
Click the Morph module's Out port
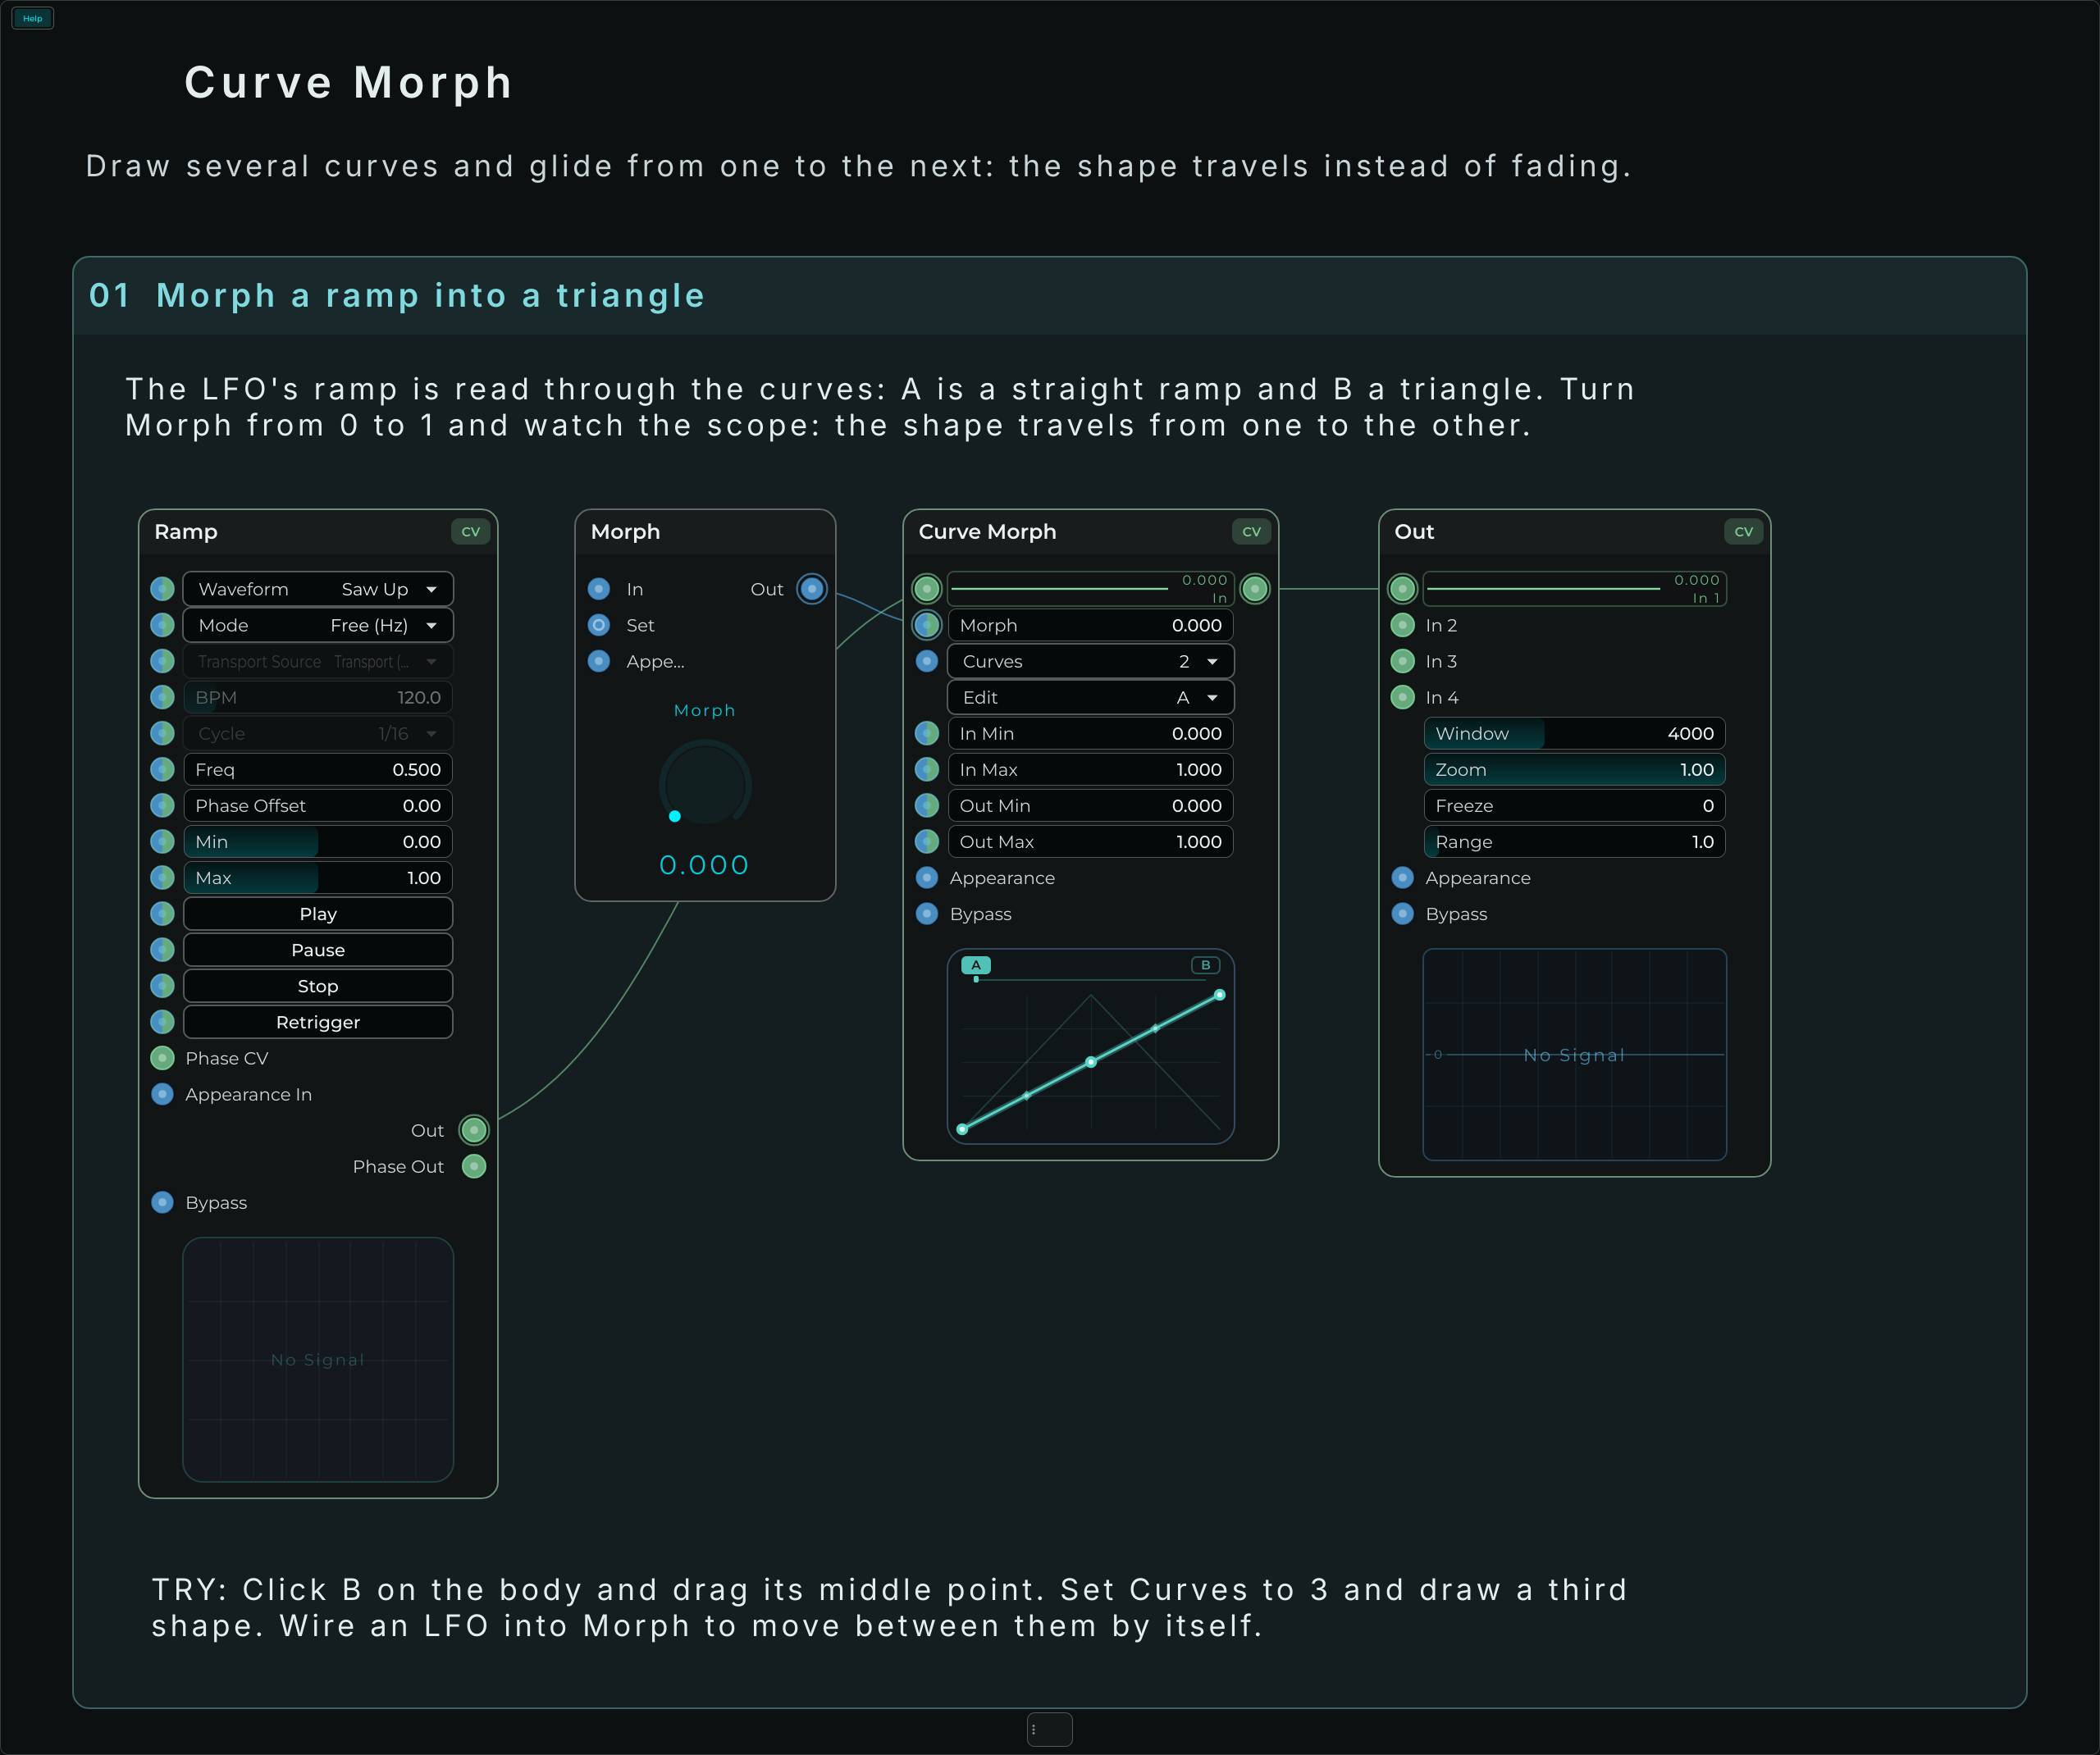click(812, 589)
